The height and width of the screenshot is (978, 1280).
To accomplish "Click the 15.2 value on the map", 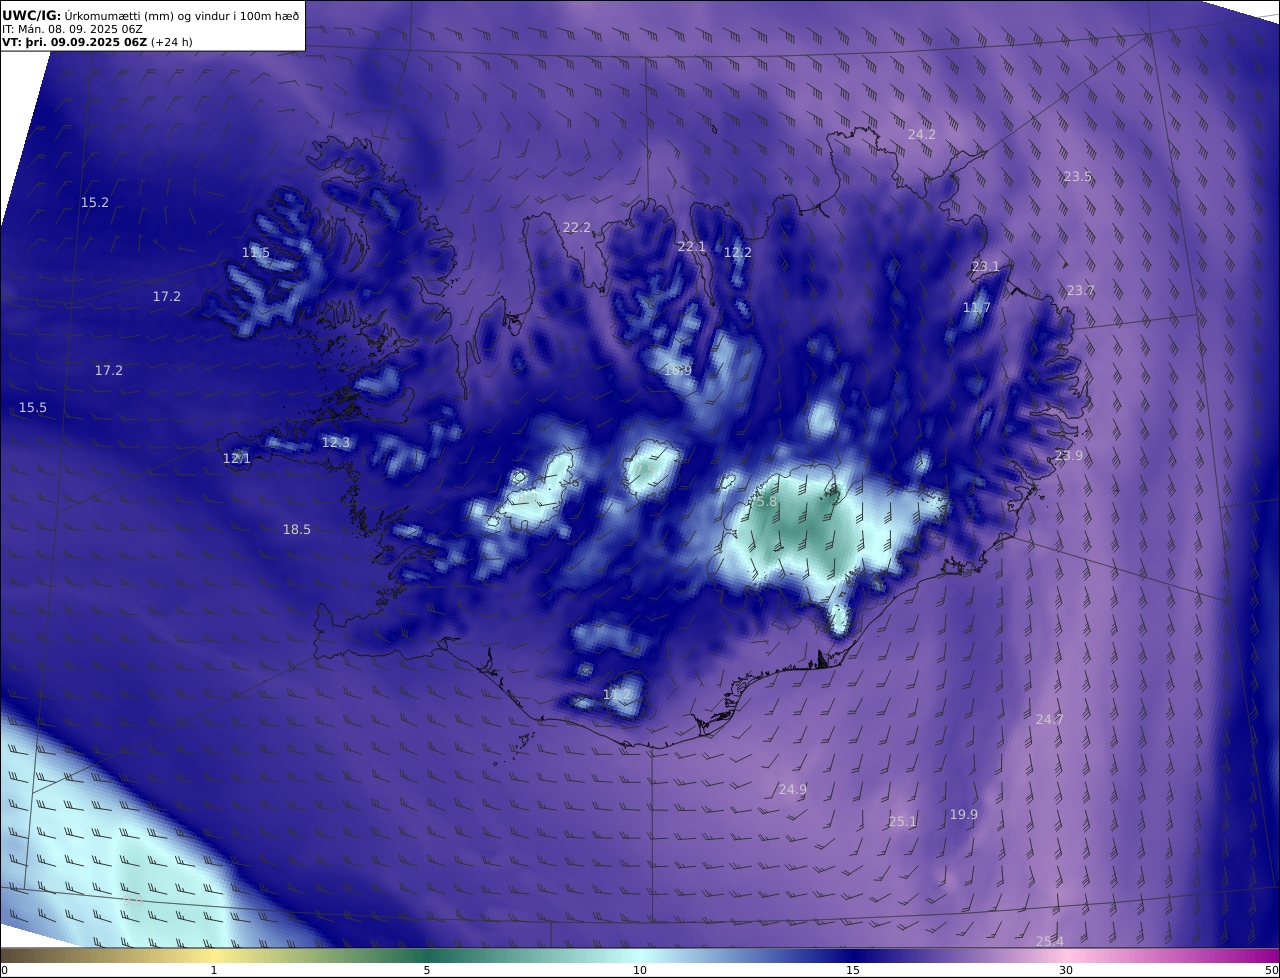I will click(x=95, y=202).
